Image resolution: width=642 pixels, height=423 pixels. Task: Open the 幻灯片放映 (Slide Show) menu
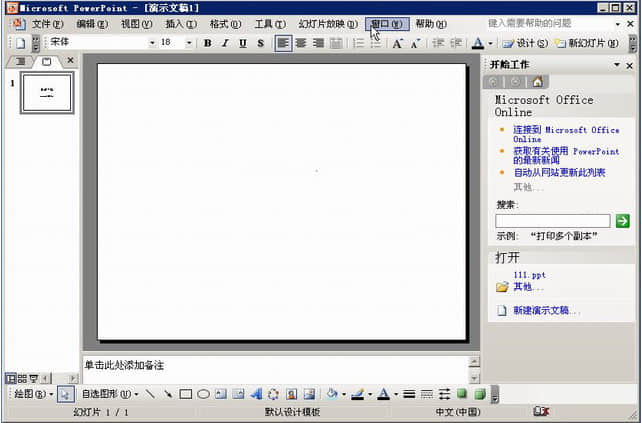[327, 23]
